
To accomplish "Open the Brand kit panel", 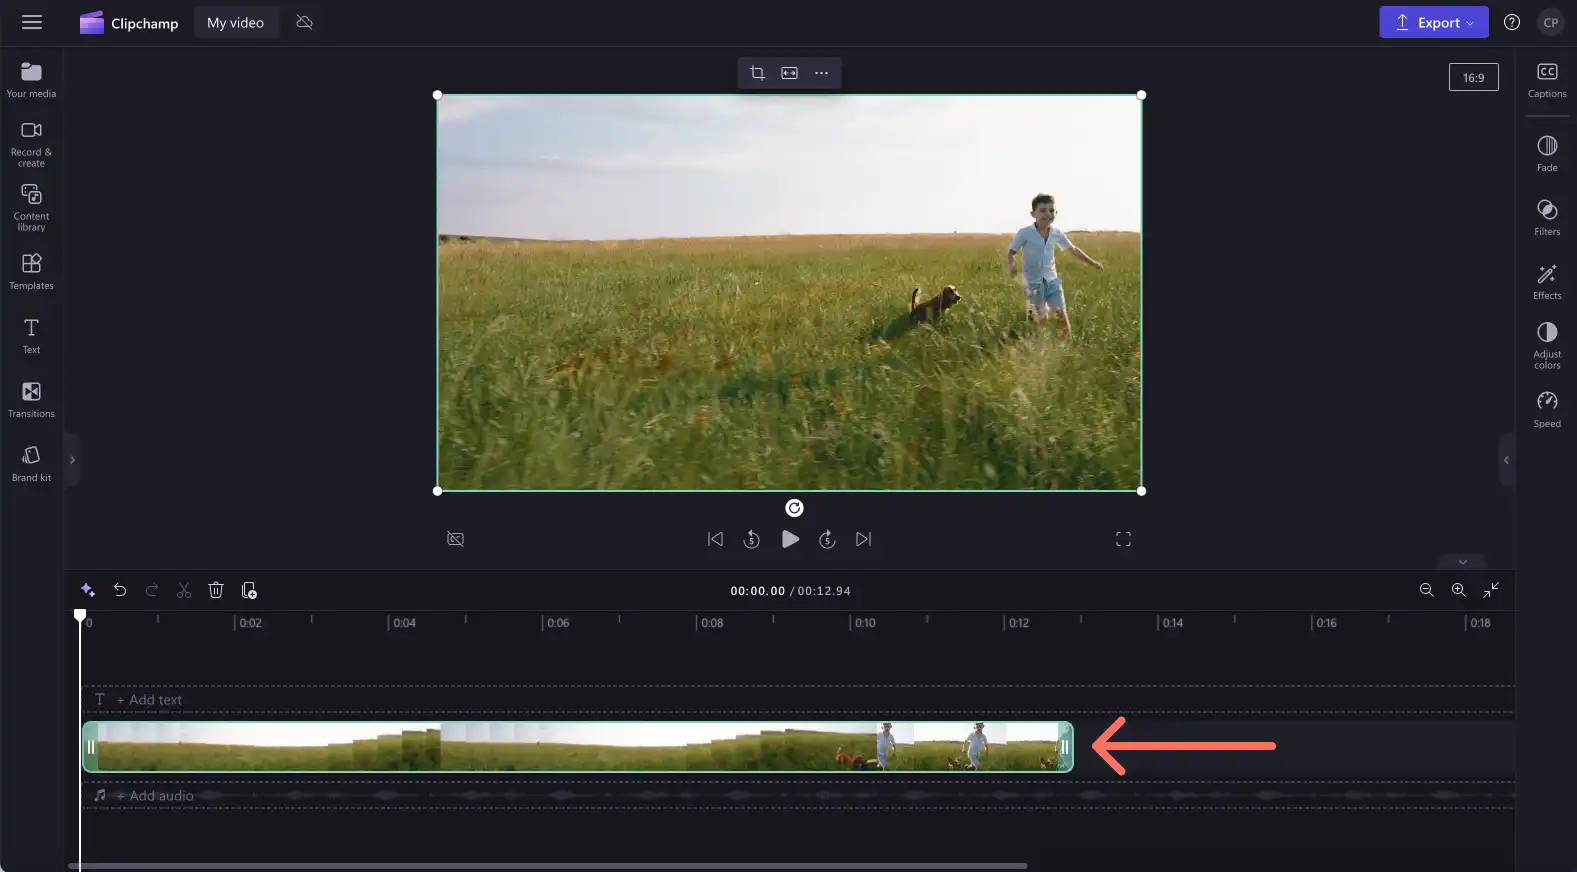I will tap(31, 463).
